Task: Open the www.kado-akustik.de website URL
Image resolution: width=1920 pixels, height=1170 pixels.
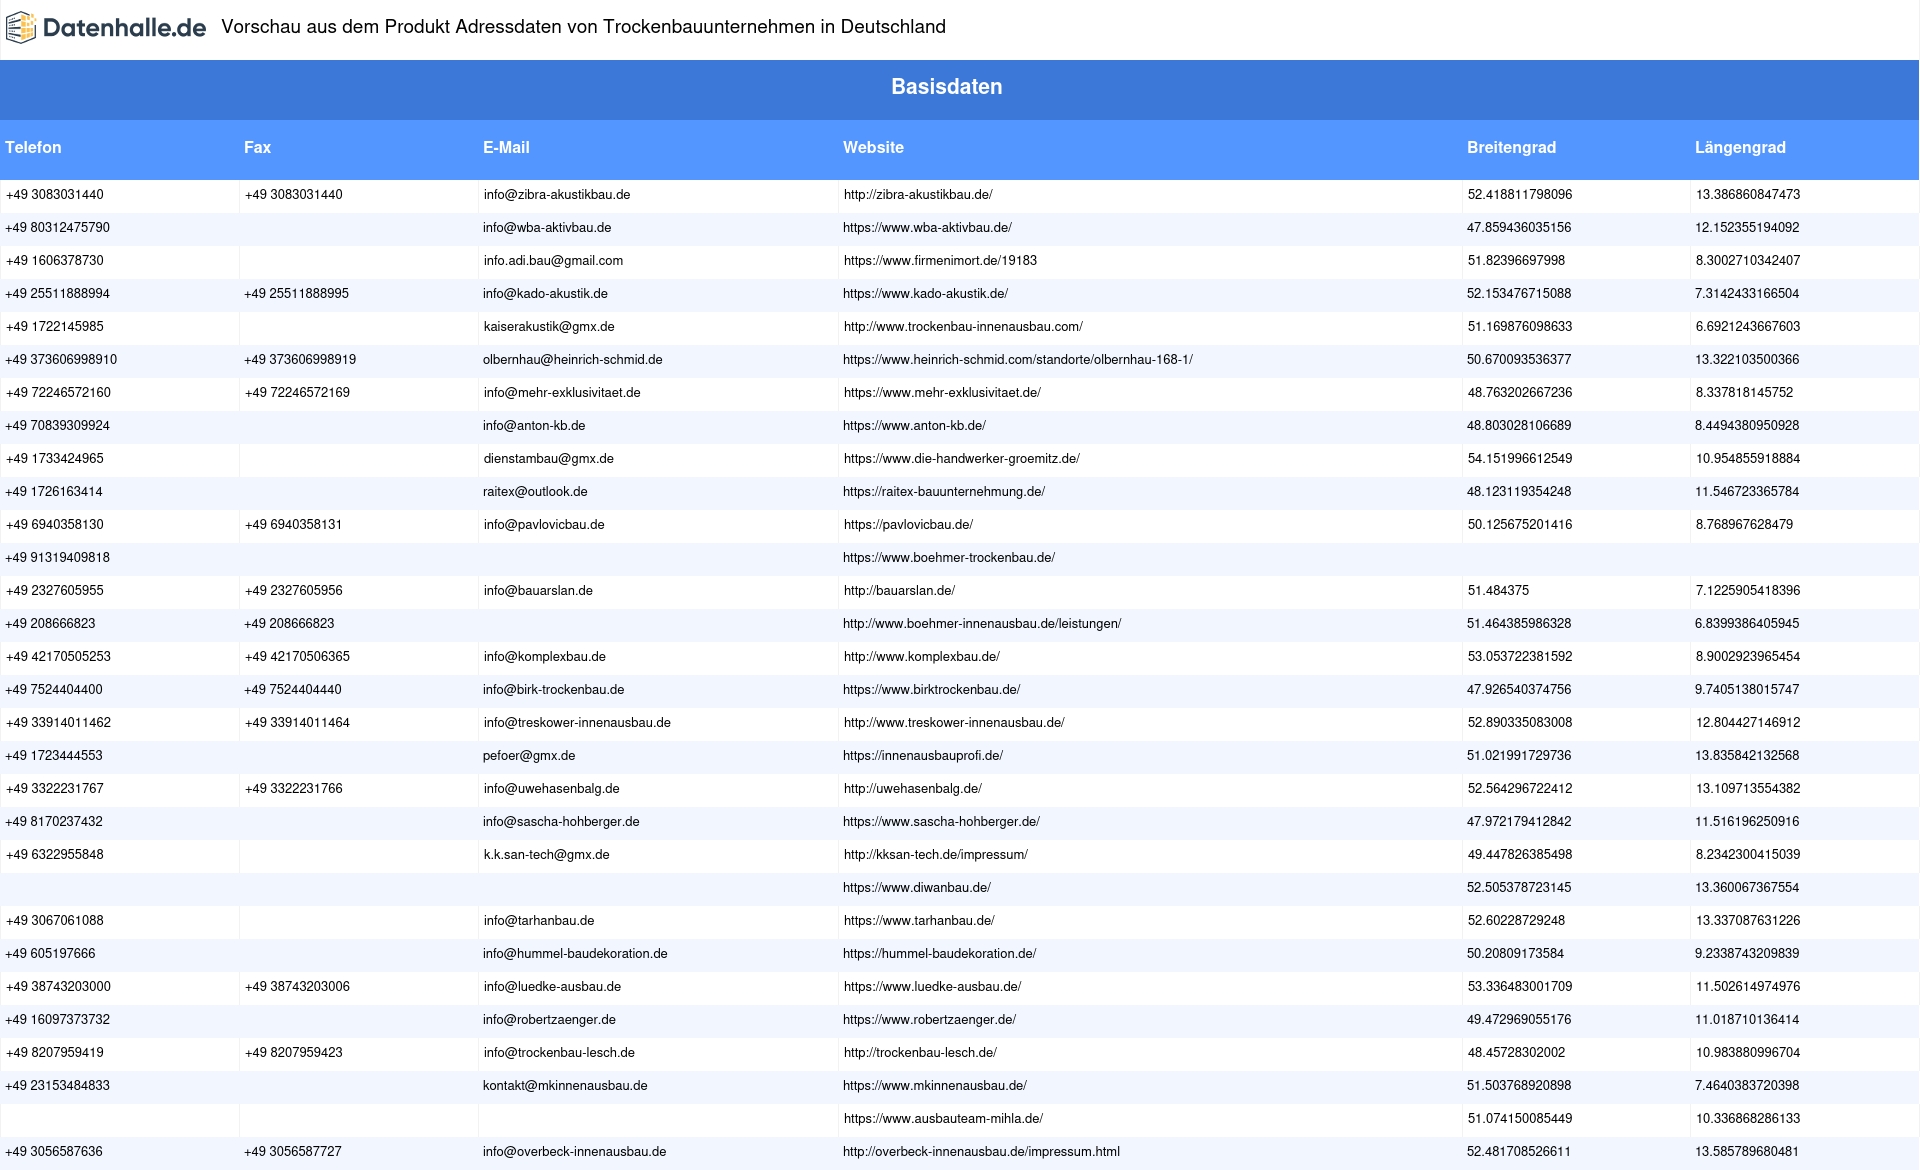Action: click(x=925, y=294)
